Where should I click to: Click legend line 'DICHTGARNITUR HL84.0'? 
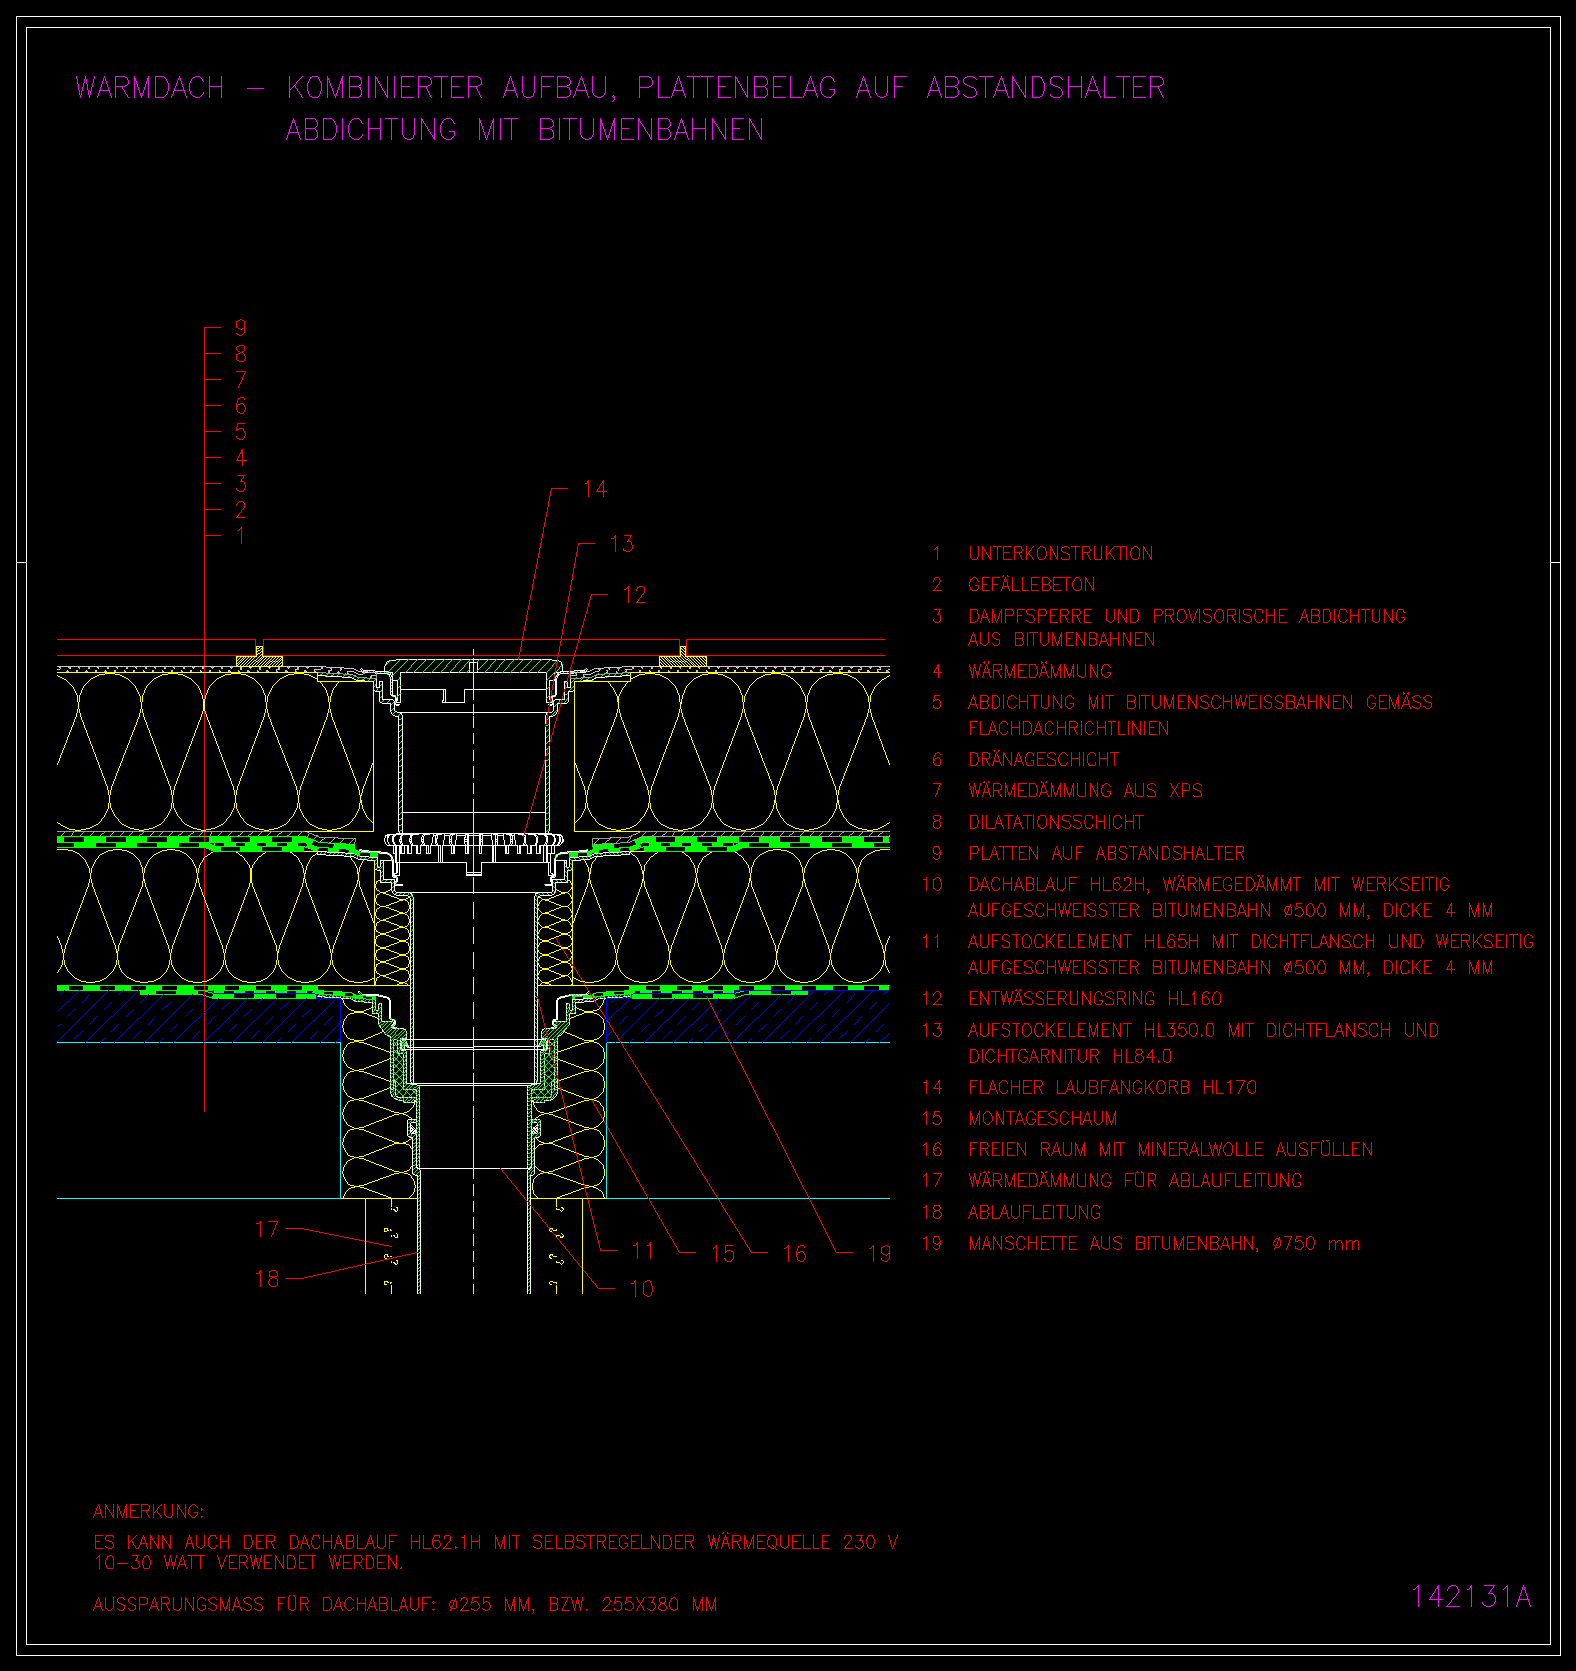coord(1070,1056)
